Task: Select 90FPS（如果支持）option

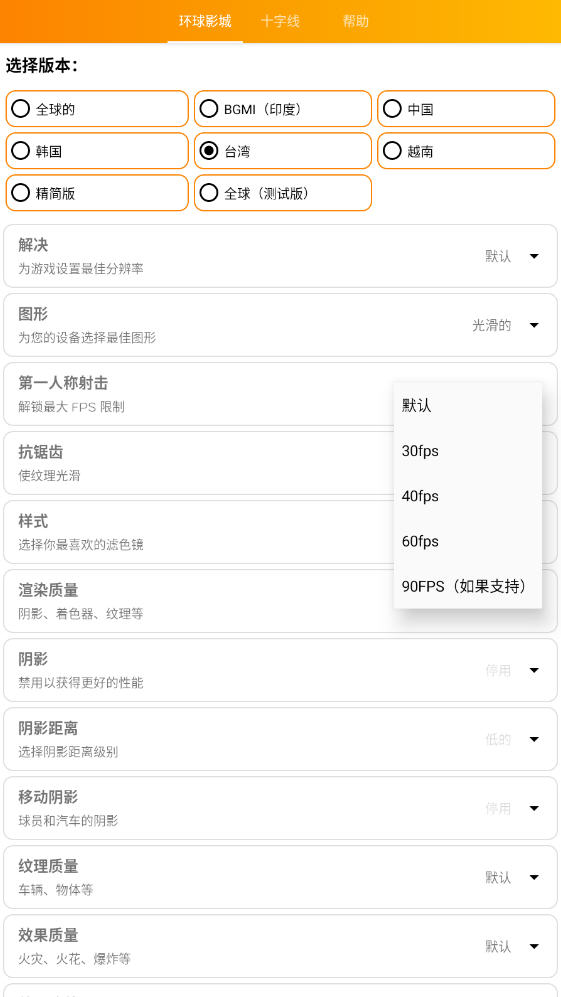Action: pos(468,586)
